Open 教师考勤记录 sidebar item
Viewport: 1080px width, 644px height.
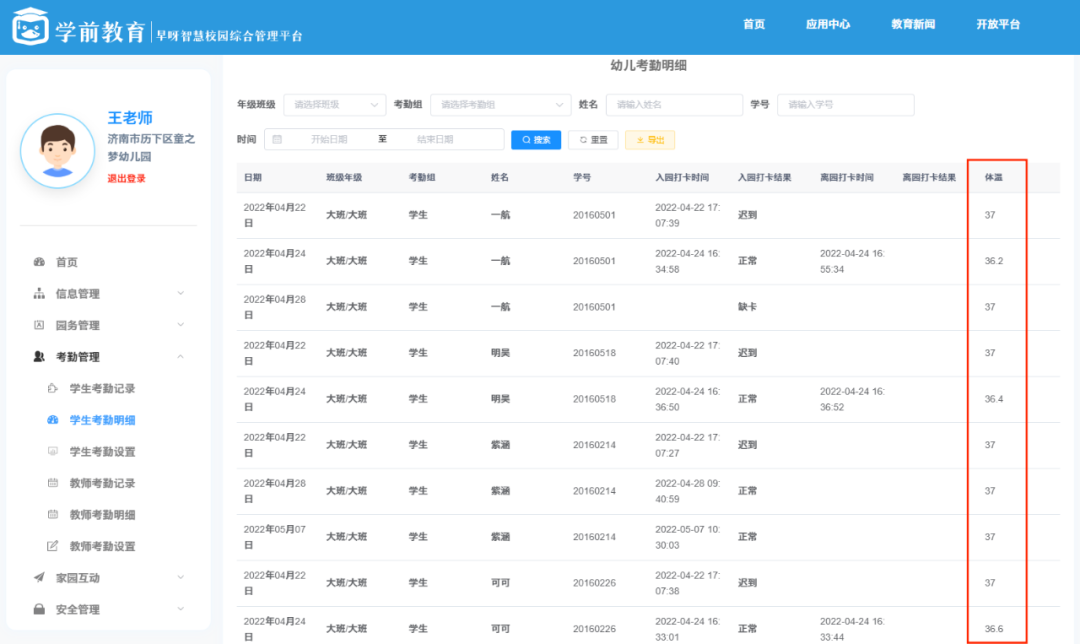[x=102, y=483]
